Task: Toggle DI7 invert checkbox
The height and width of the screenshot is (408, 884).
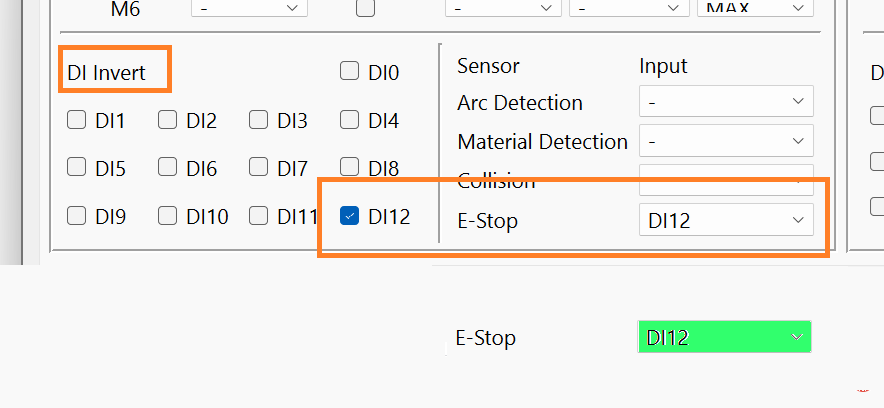Action: click(258, 168)
